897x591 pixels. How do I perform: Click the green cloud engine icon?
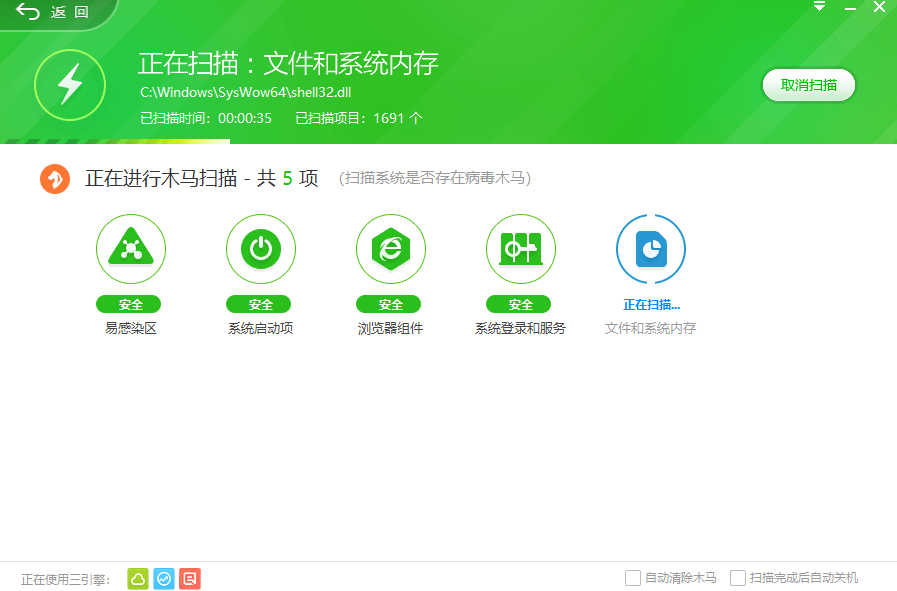pyautogui.click(x=138, y=579)
